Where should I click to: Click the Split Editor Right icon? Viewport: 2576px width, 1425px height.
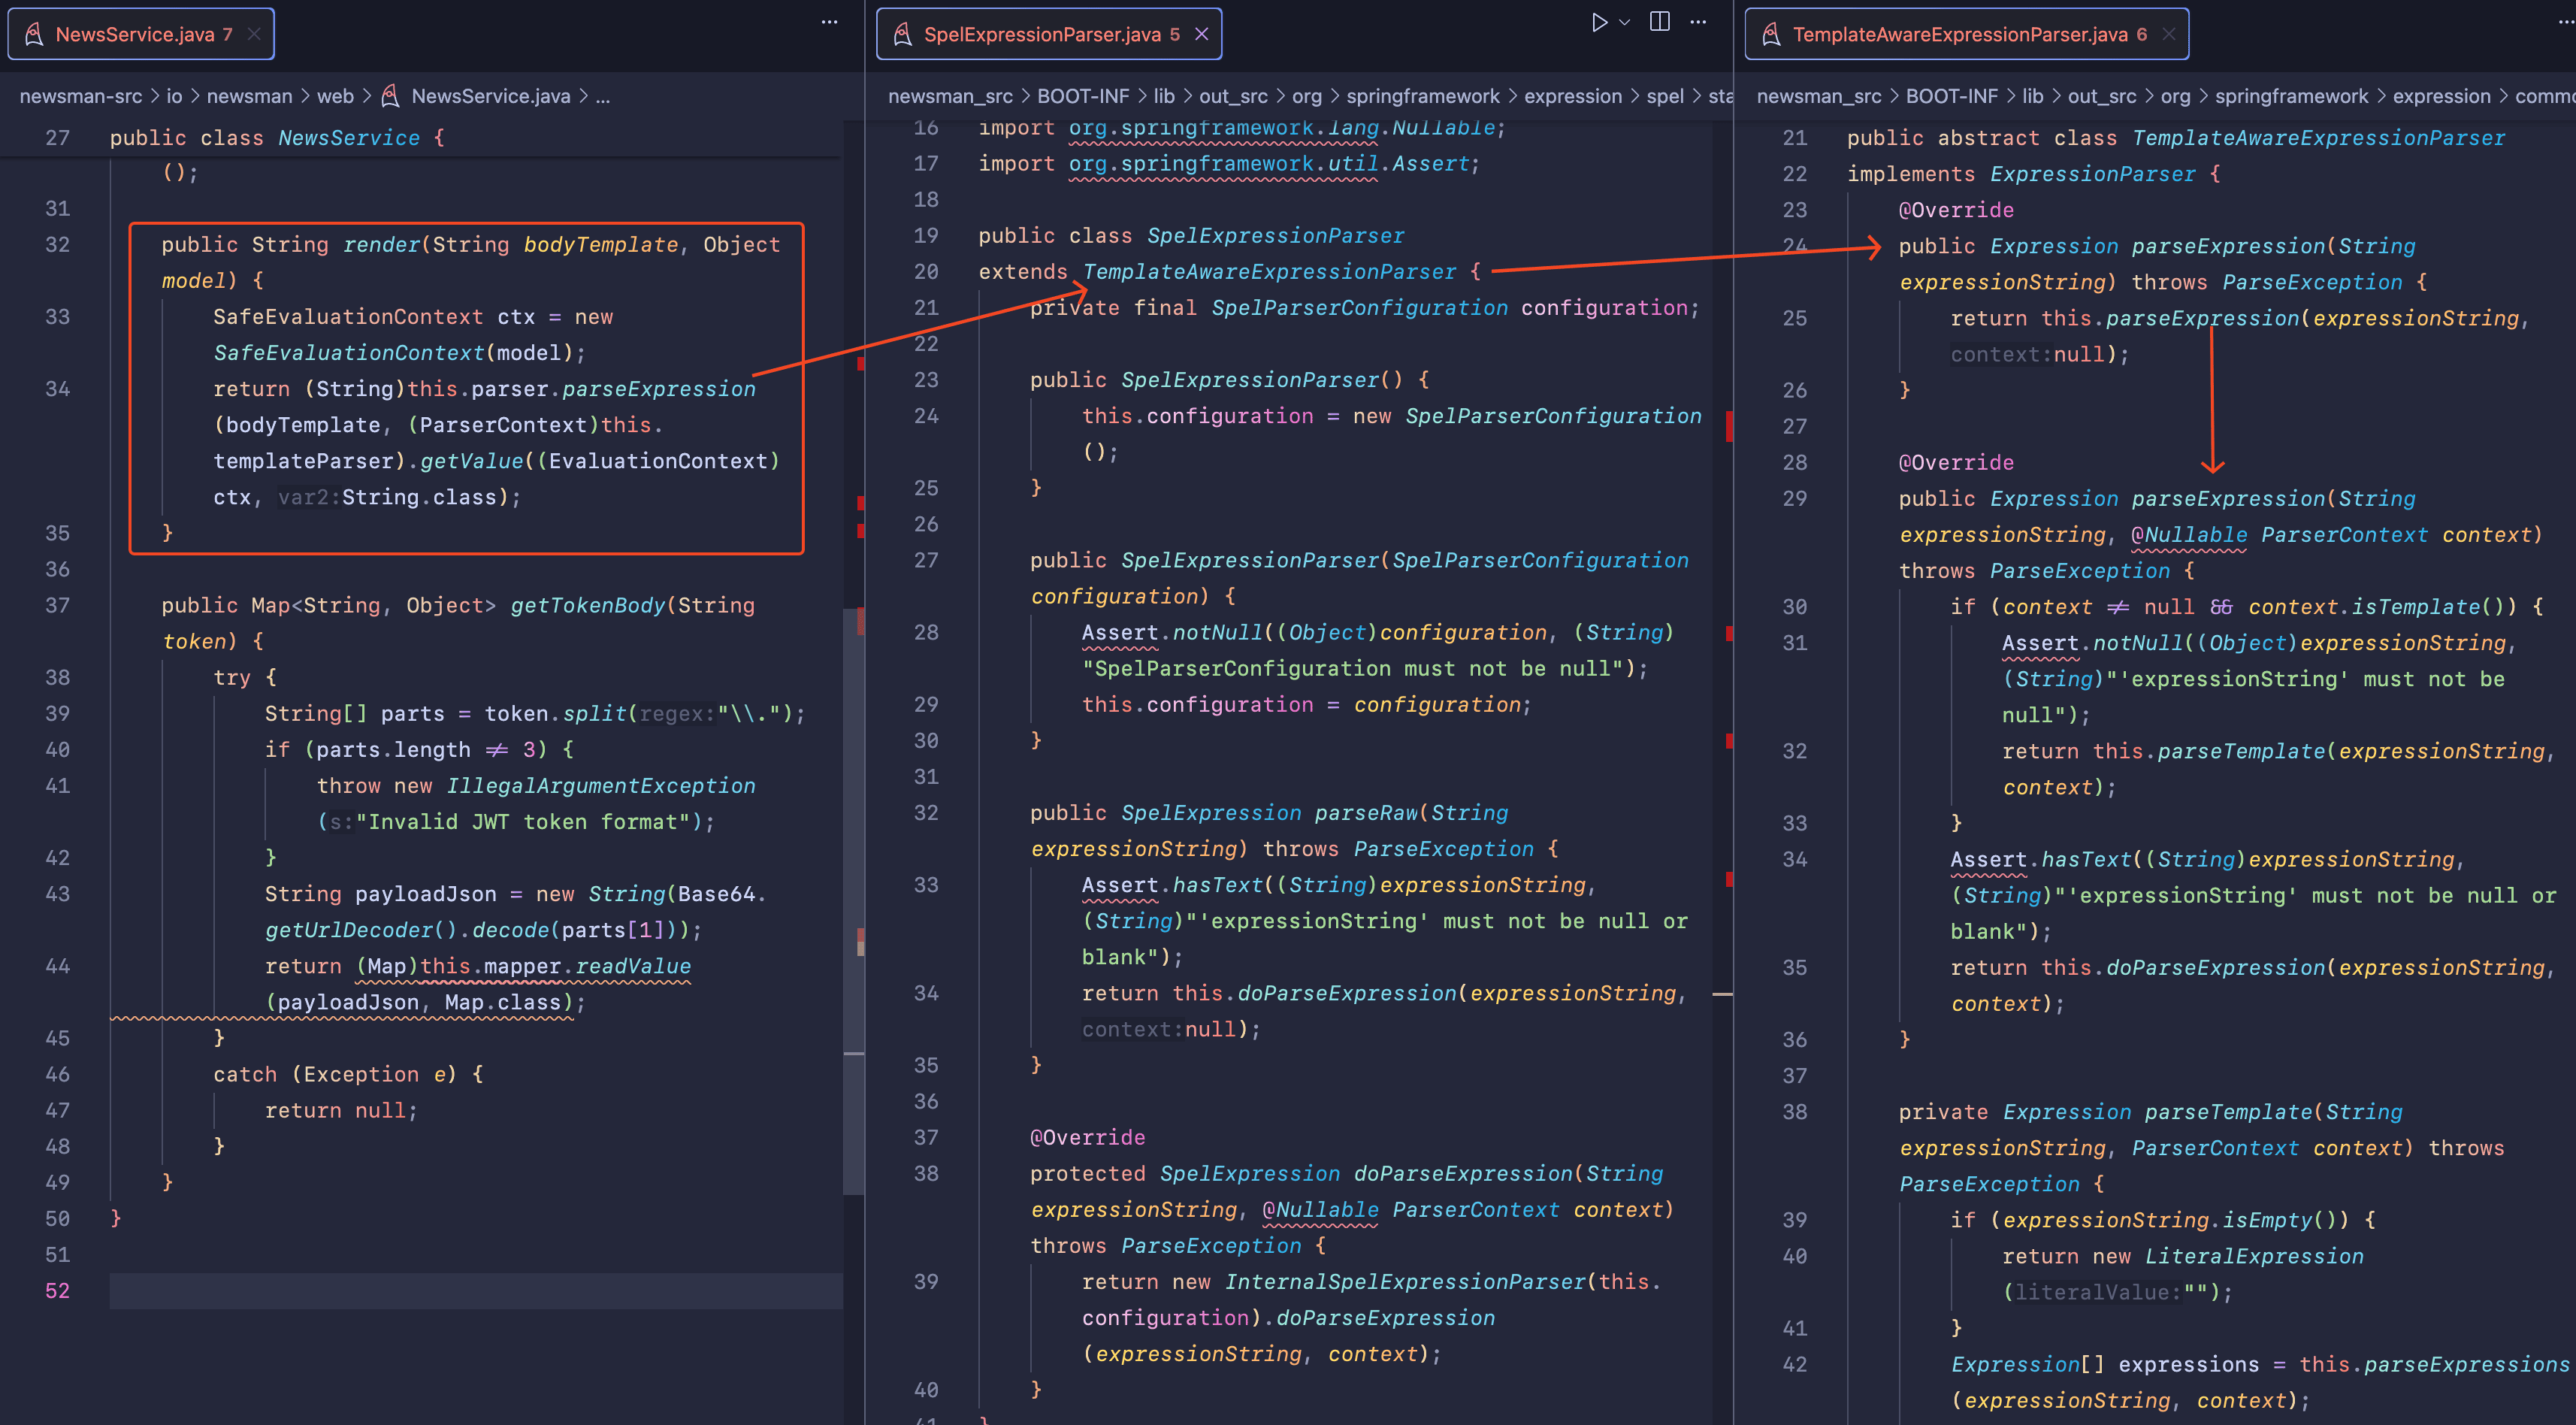coord(1660,22)
